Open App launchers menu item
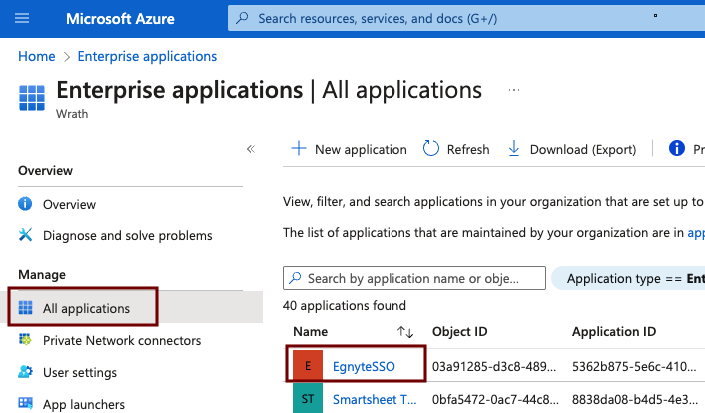The height and width of the screenshot is (413, 705). pos(84,404)
